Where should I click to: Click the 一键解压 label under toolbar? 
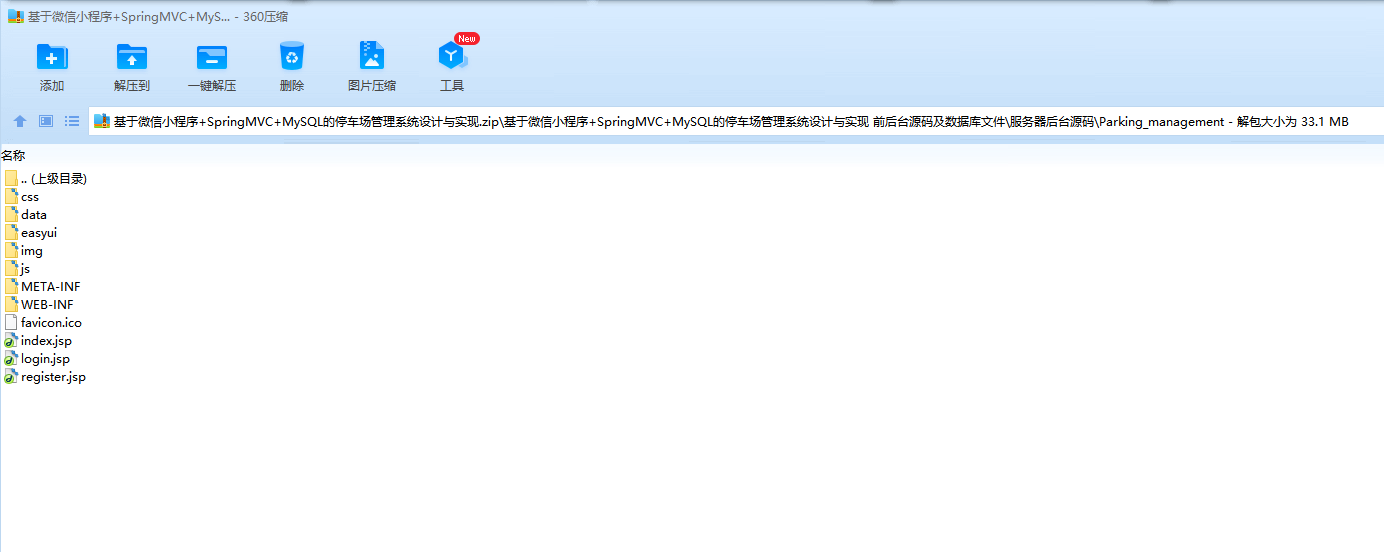coord(212,86)
